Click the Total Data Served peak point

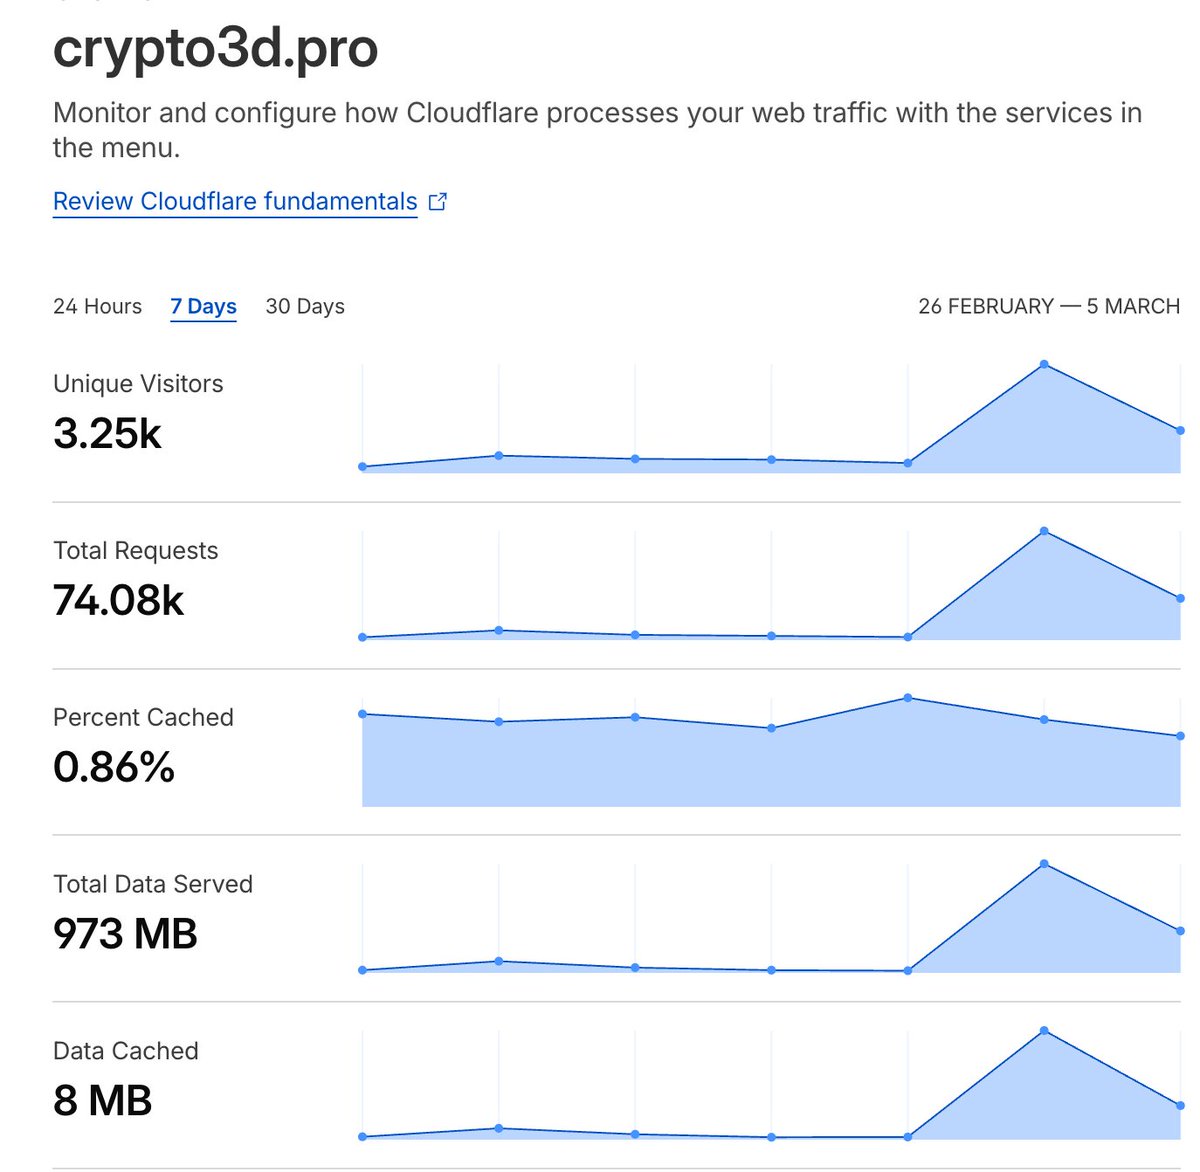[x=1044, y=863]
